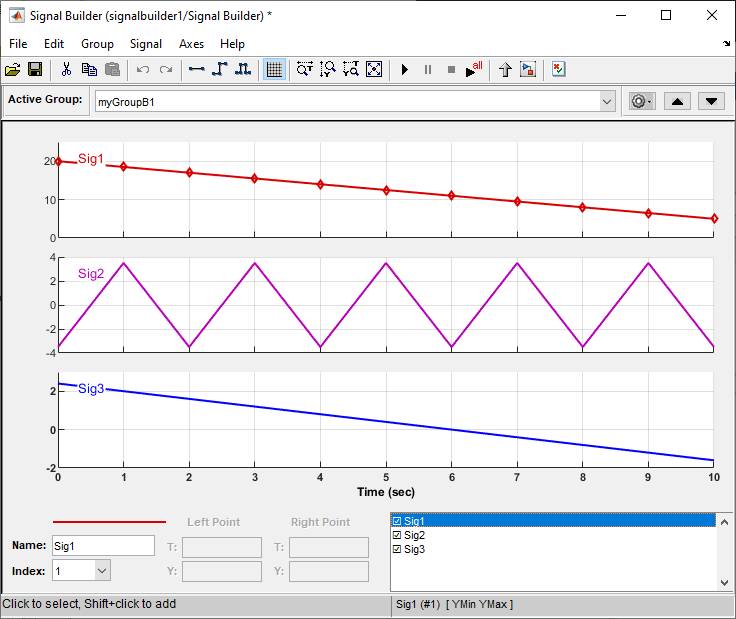
Task: Select Sig1 data point at time 10
Action: click(x=714, y=218)
